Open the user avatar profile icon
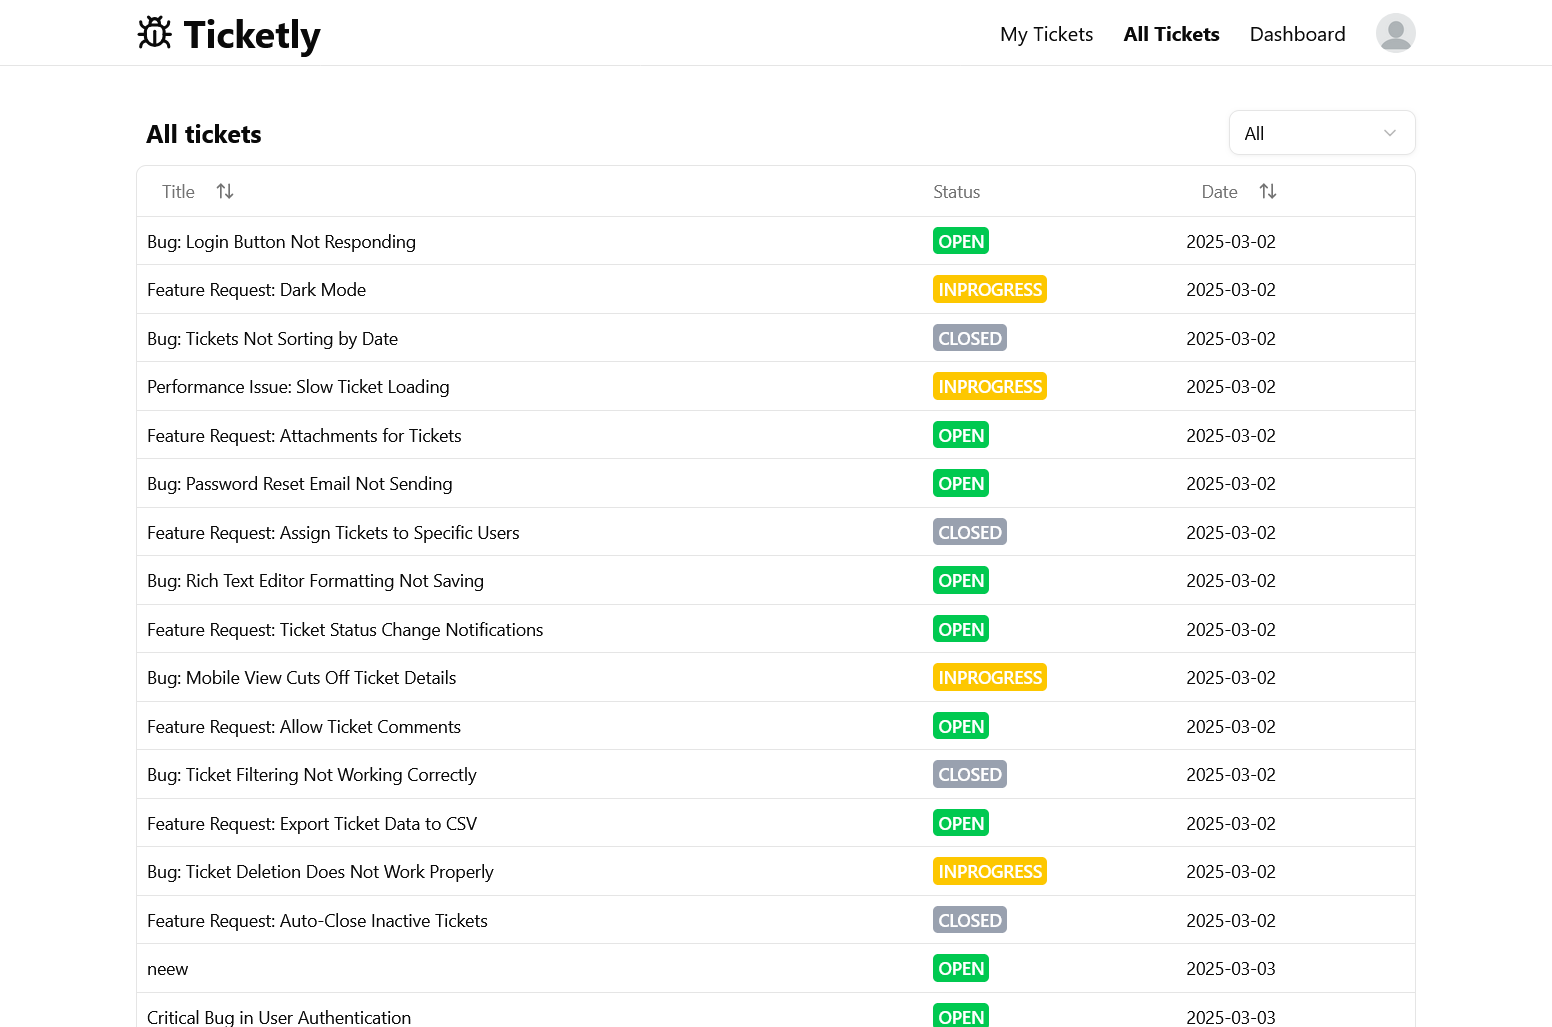Viewport: 1552px width, 1027px height. coord(1395,33)
